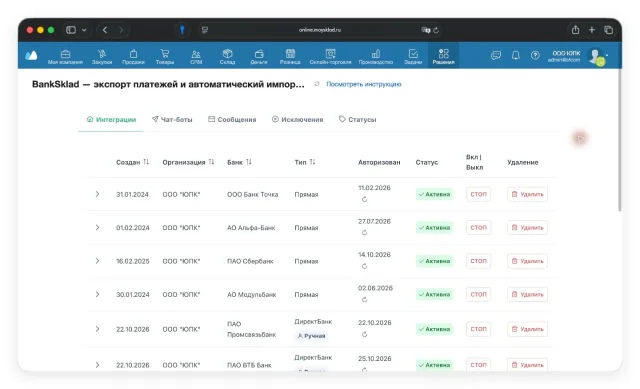
Task: Open the Задачи section
Action: 413,56
